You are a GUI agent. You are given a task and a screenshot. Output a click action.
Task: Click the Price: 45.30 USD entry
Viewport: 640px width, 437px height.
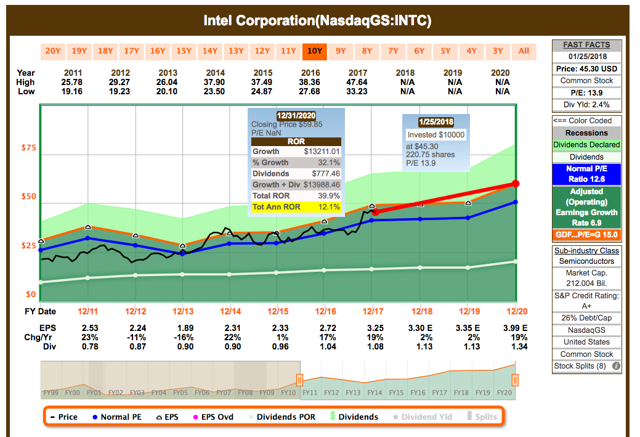pyautogui.click(x=587, y=69)
